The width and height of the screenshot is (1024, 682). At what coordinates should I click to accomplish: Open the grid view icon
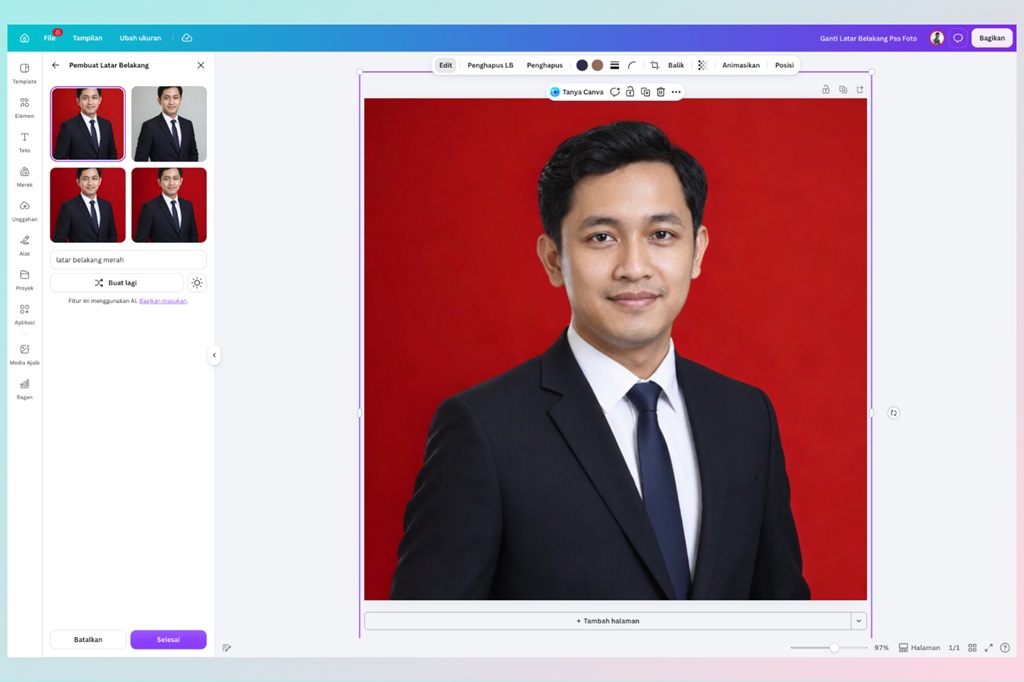coord(972,648)
